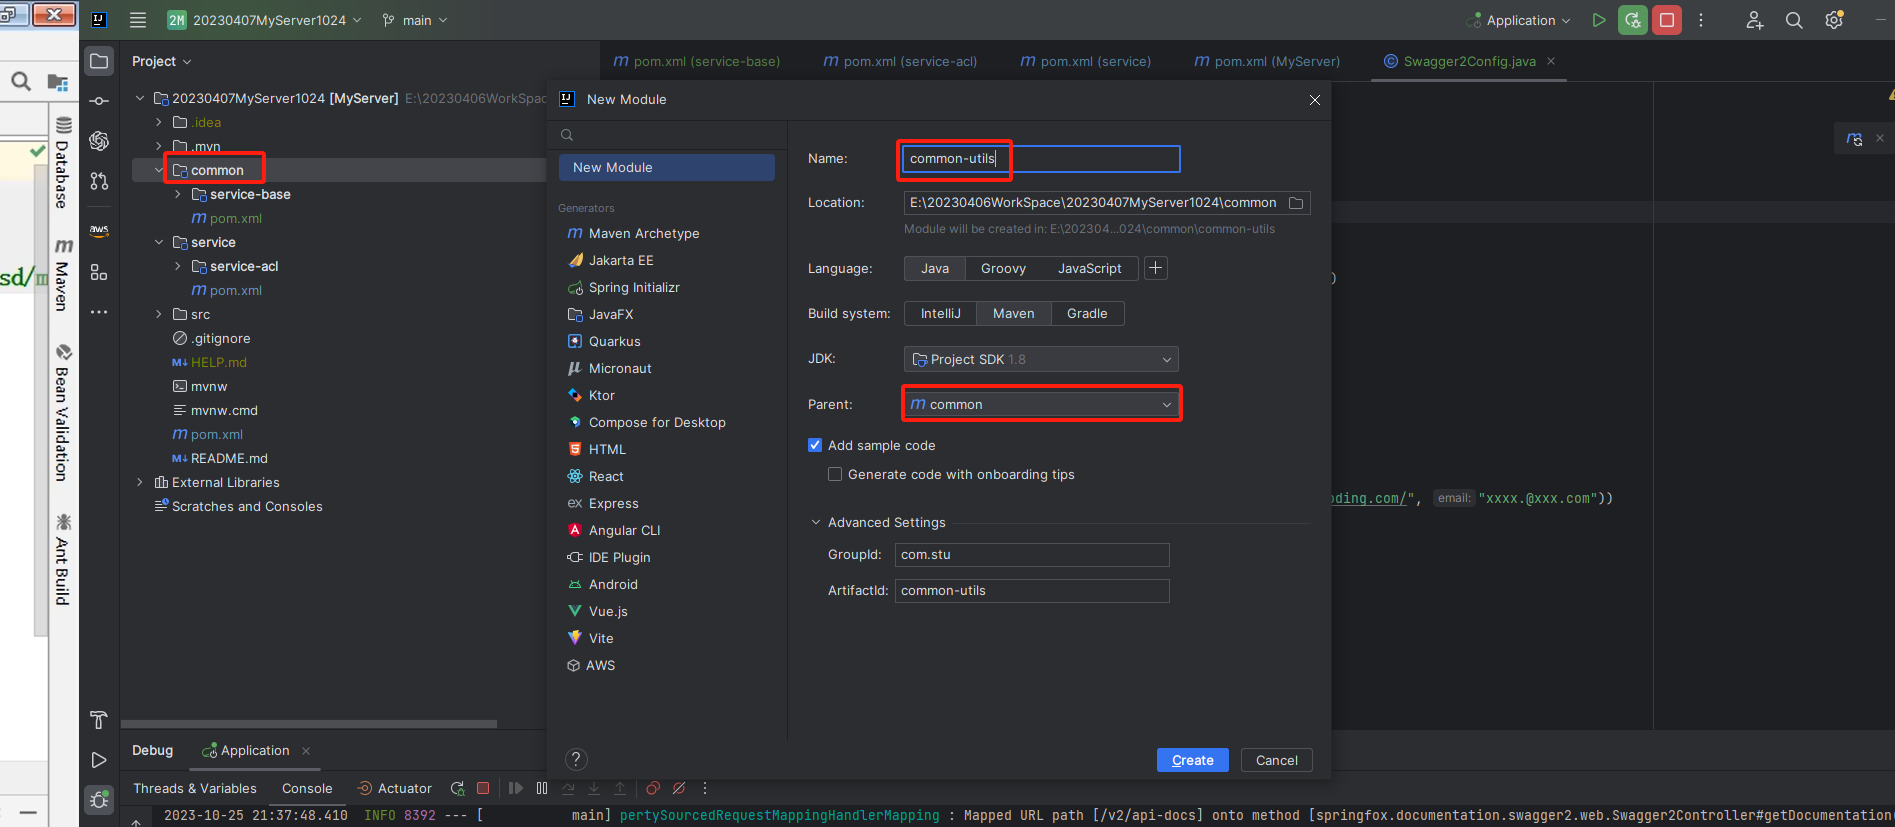Click the Create button

(1192, 760)
